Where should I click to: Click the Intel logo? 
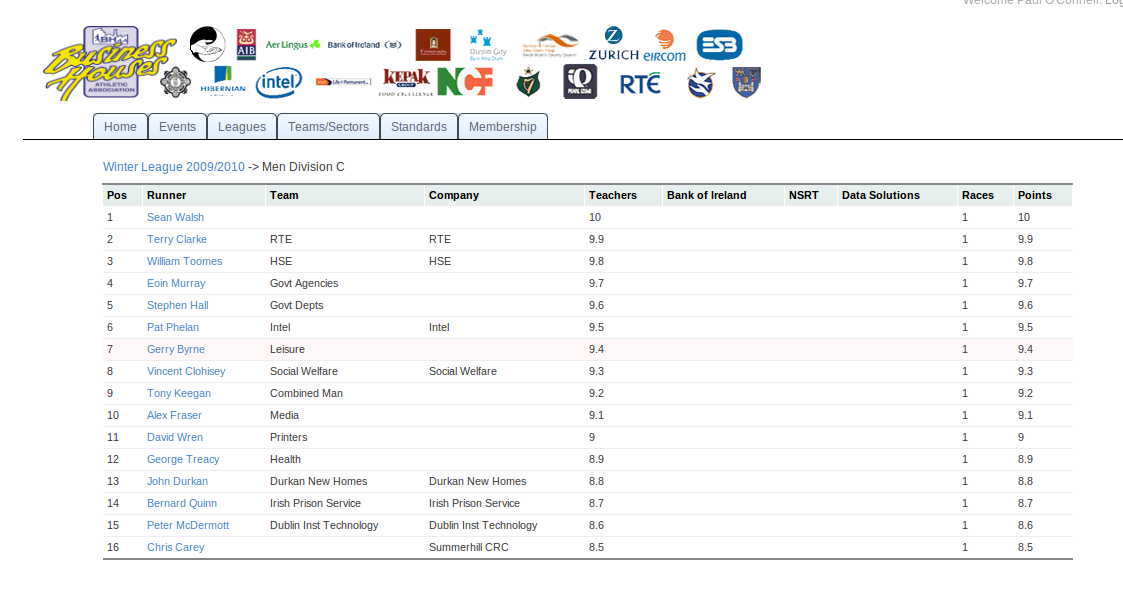(279, 82)
